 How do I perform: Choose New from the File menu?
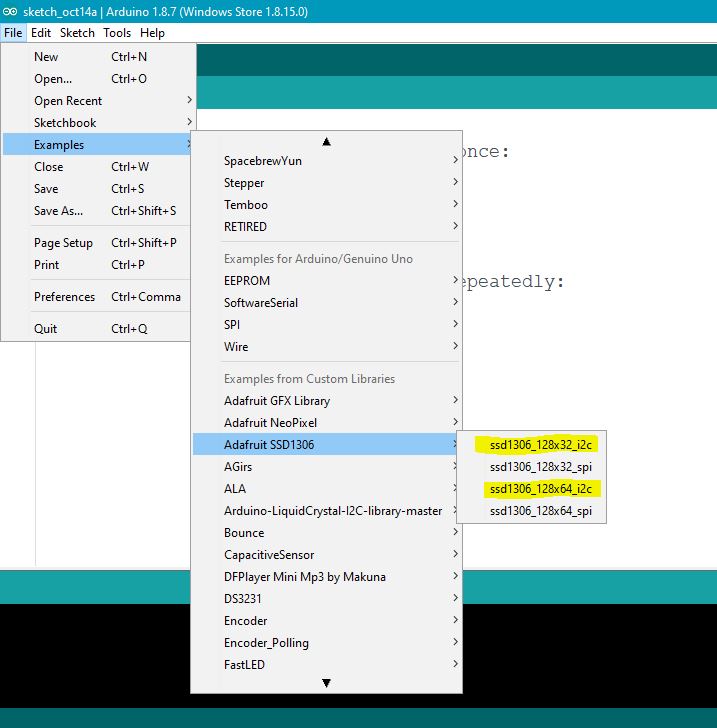[99, 57]
